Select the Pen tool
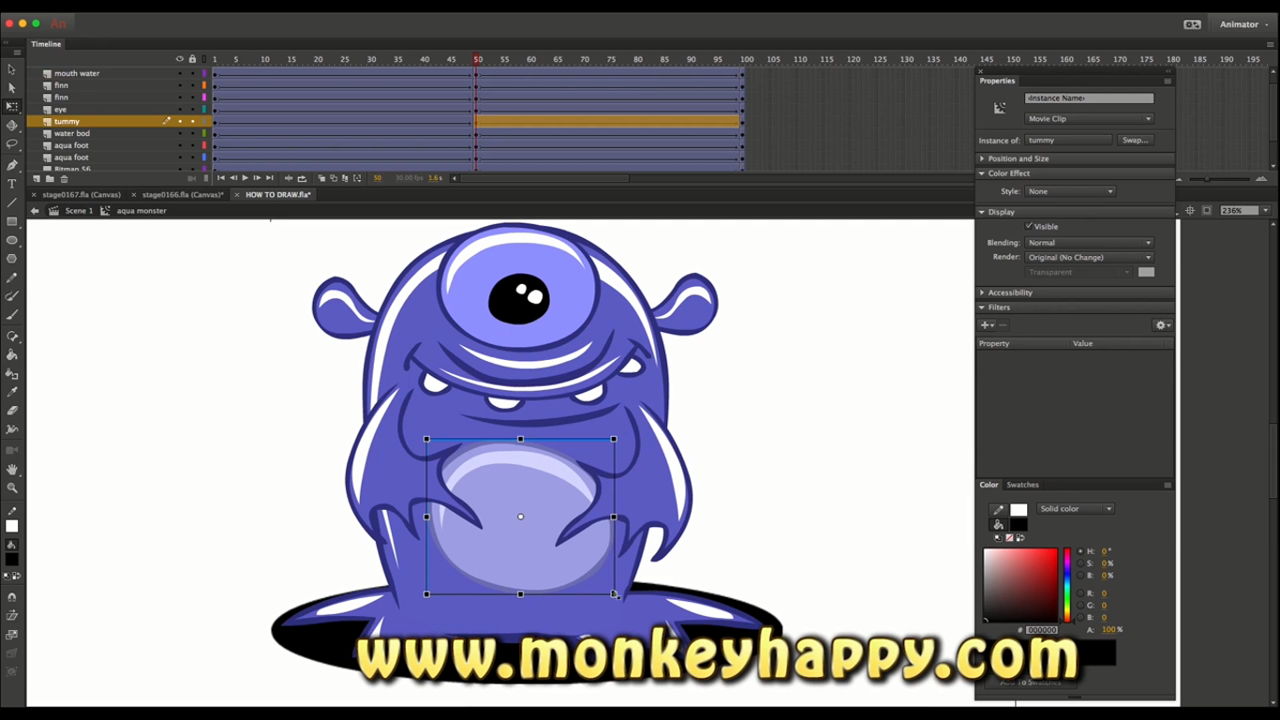 12,165
